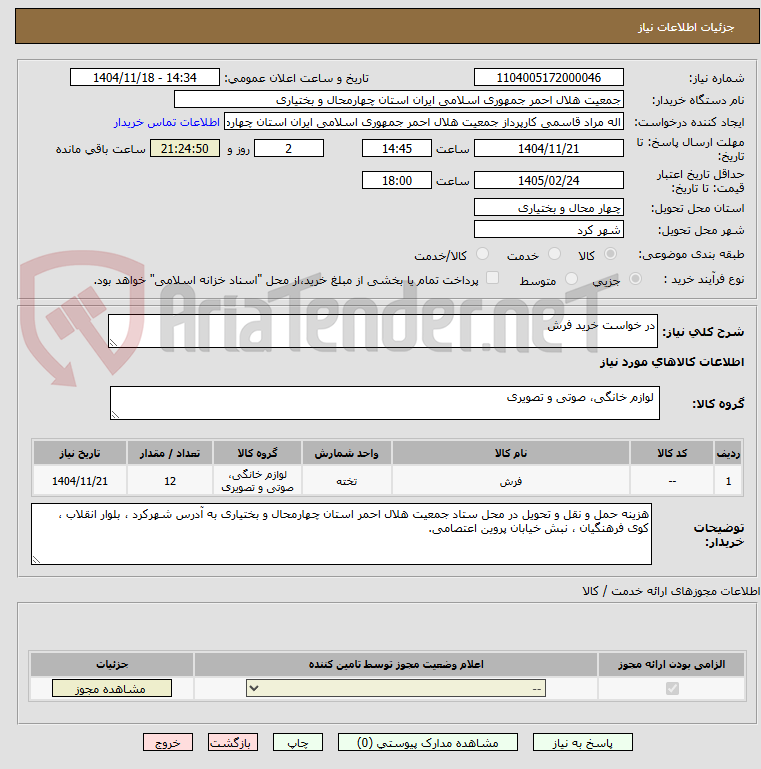This screenshot has height=769, width=761.
Task: Click the quantity cell showing 12
Action: coord(170,481)
